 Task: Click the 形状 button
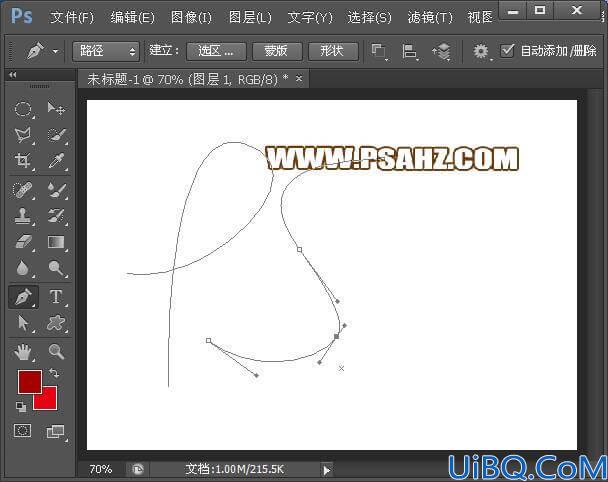pos(333,51)
